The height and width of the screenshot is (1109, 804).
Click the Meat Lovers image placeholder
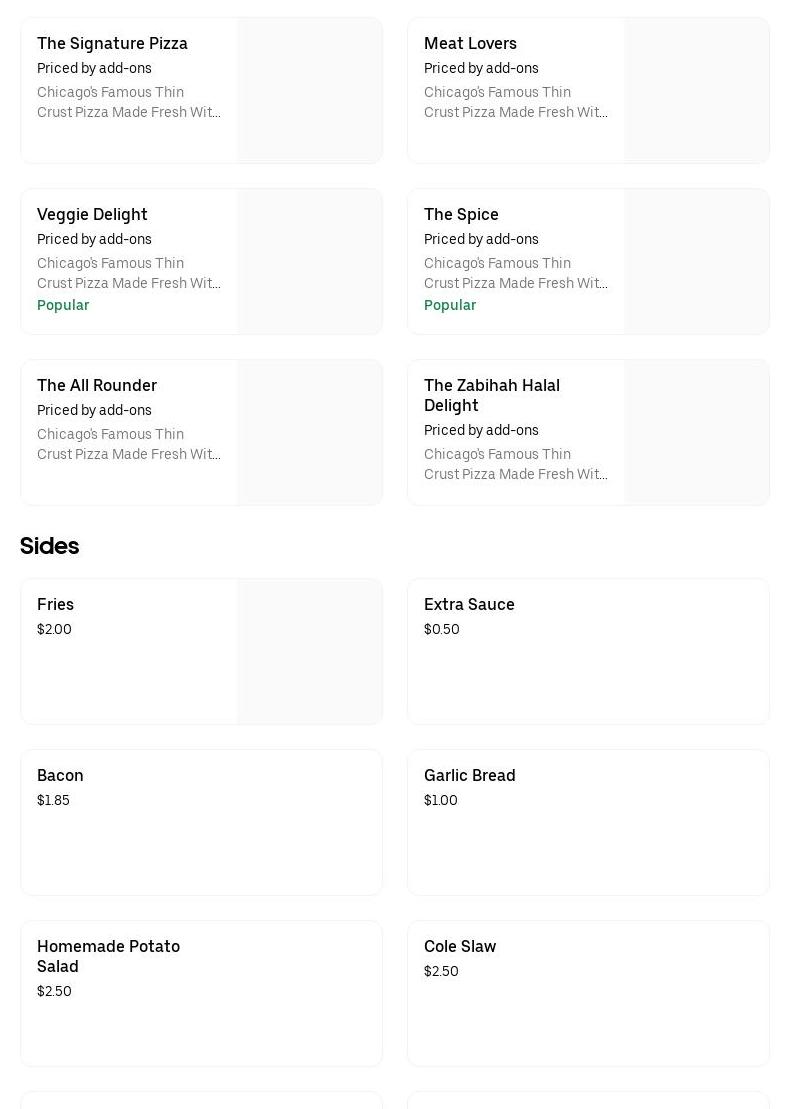point(696,91)
